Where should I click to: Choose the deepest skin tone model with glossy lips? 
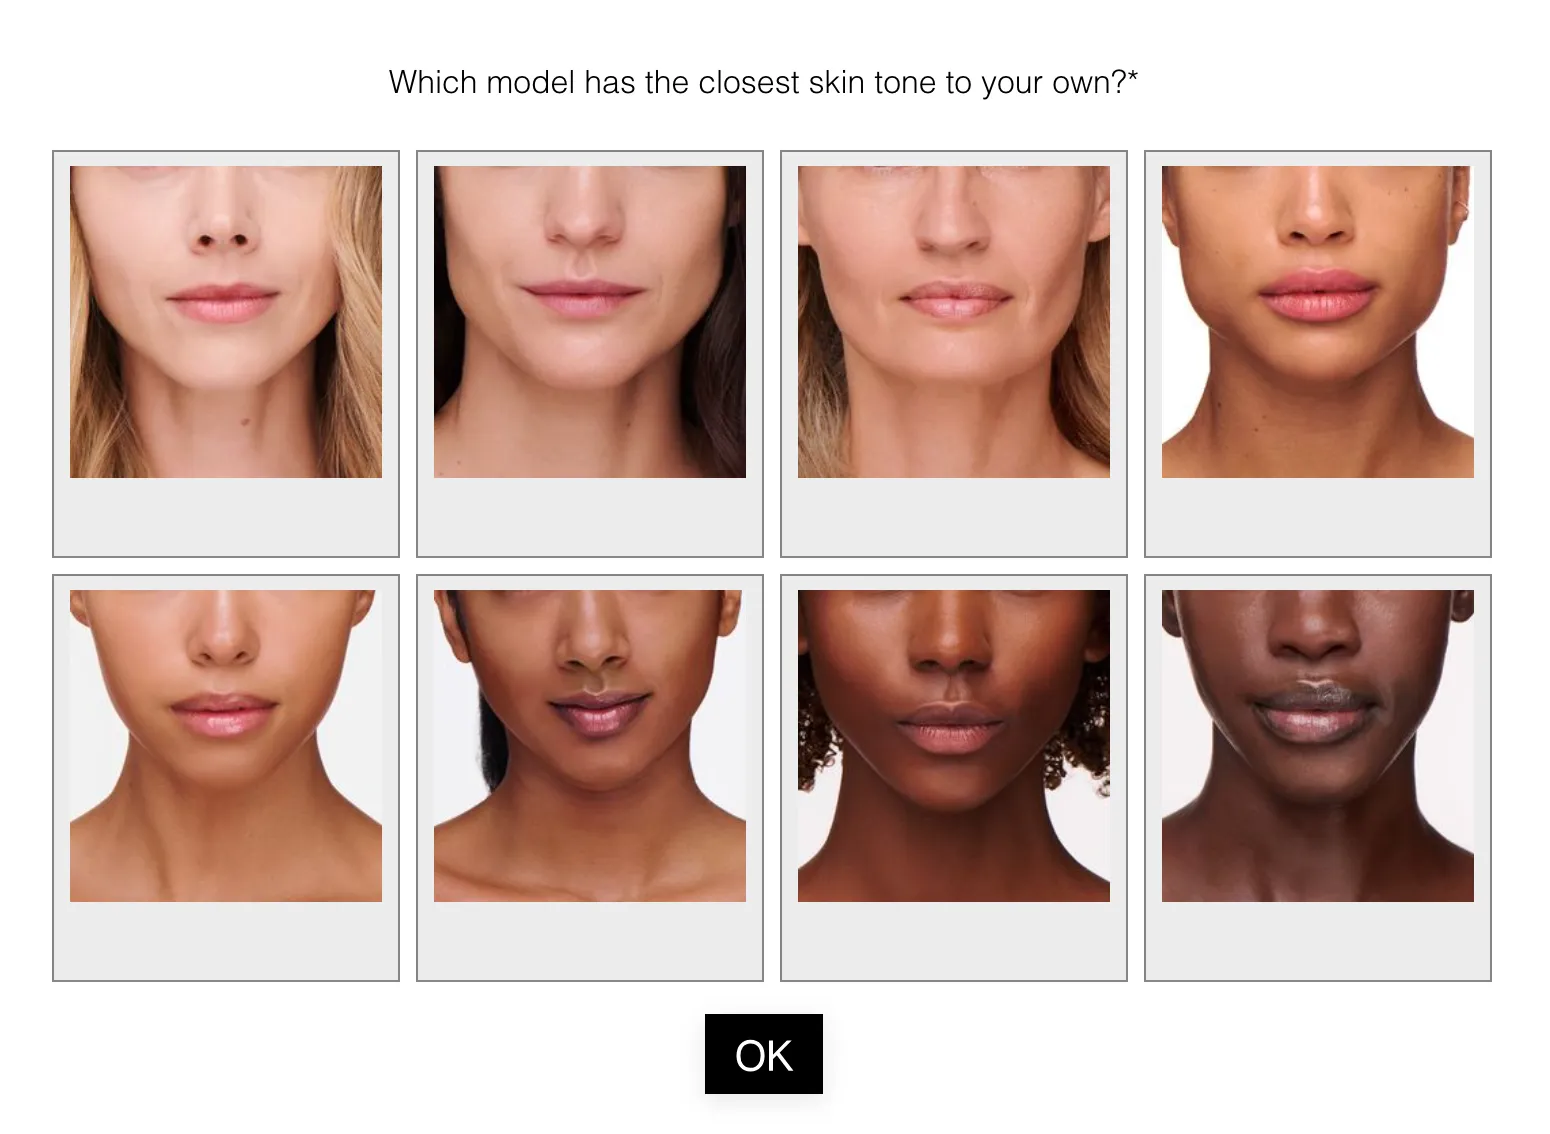(x=1318, y=746)
